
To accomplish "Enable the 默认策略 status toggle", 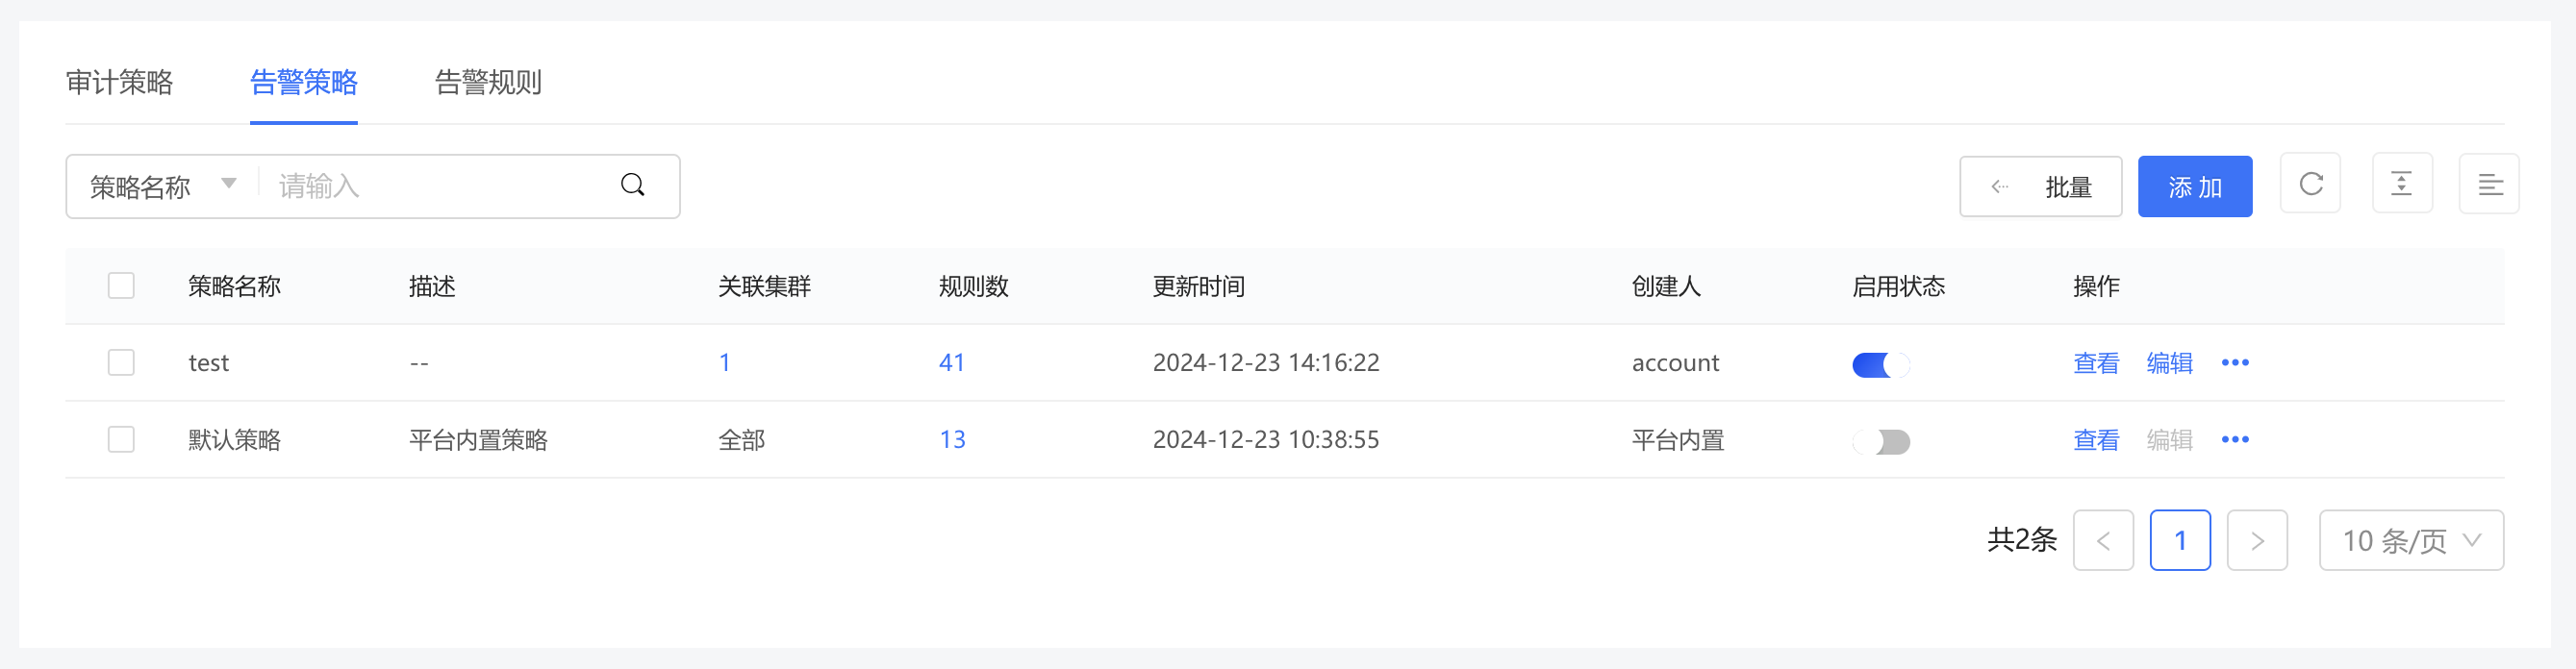I will point(1880,442).
